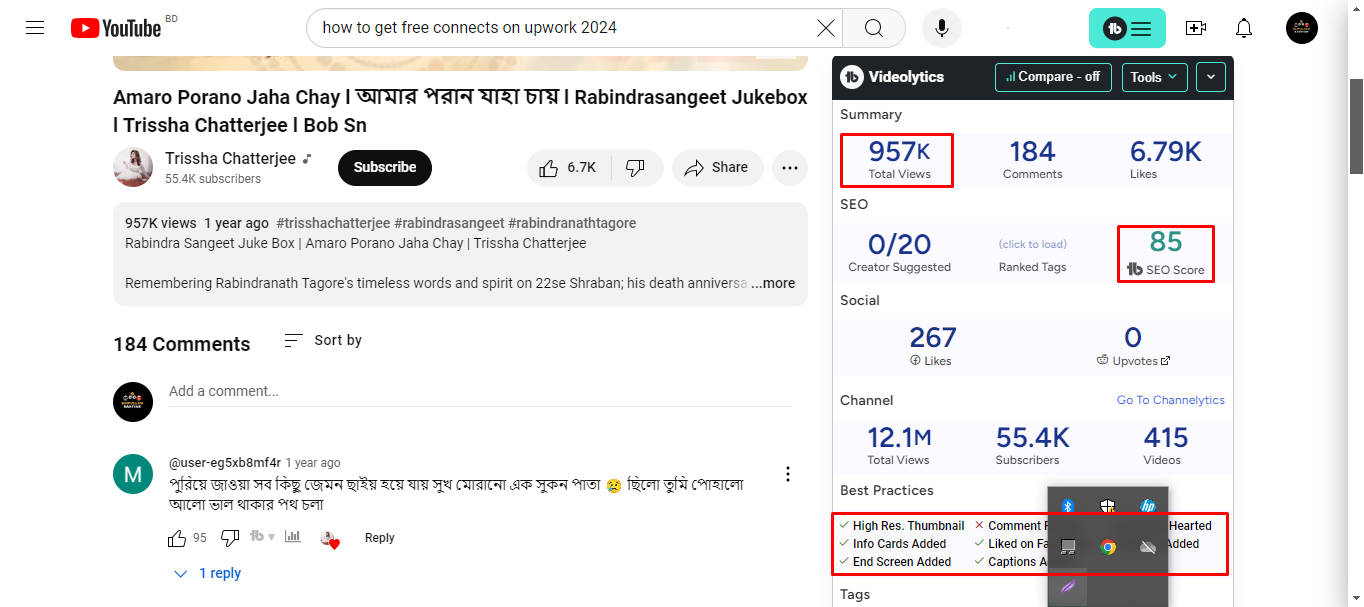This screenshot has height=607, width=1364.
Task: Open the notifications bell
Action: [1244, 28]
